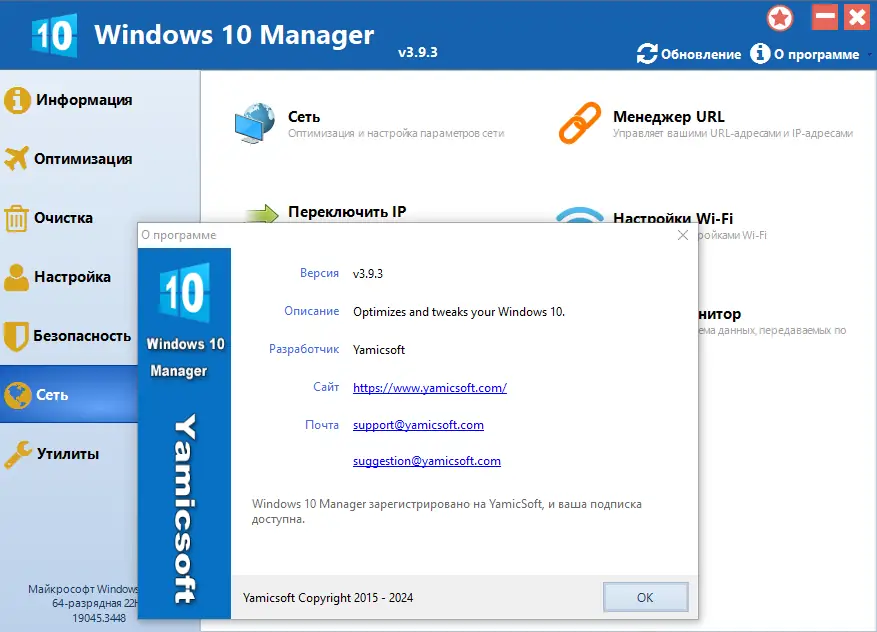The width and height of the screenshot is (877, 632).
Task: Click the vertical Yamicsoft banner text
Action: point(185,509)
